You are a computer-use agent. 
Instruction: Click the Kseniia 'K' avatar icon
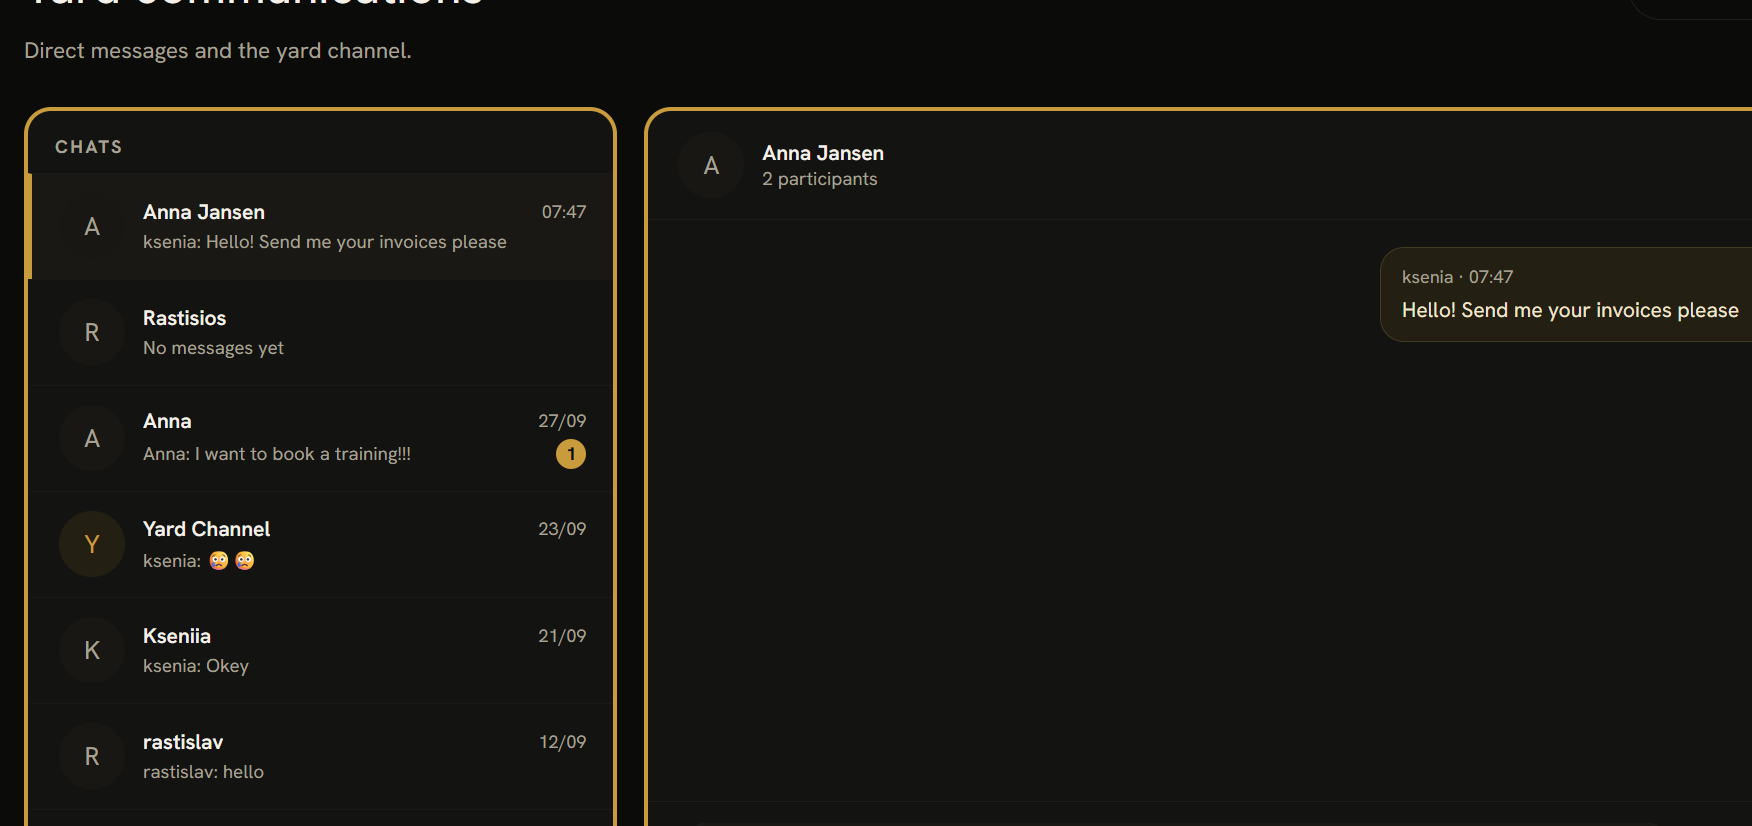coord(92,650)
